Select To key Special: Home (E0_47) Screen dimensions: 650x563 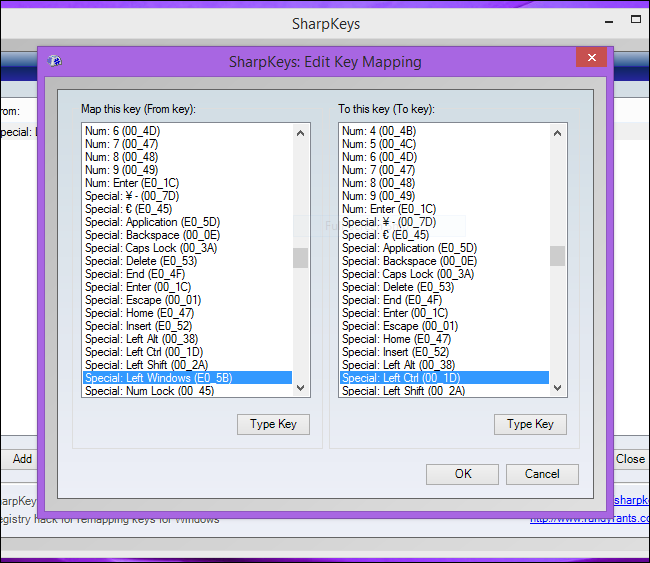[x=444, y=339]
